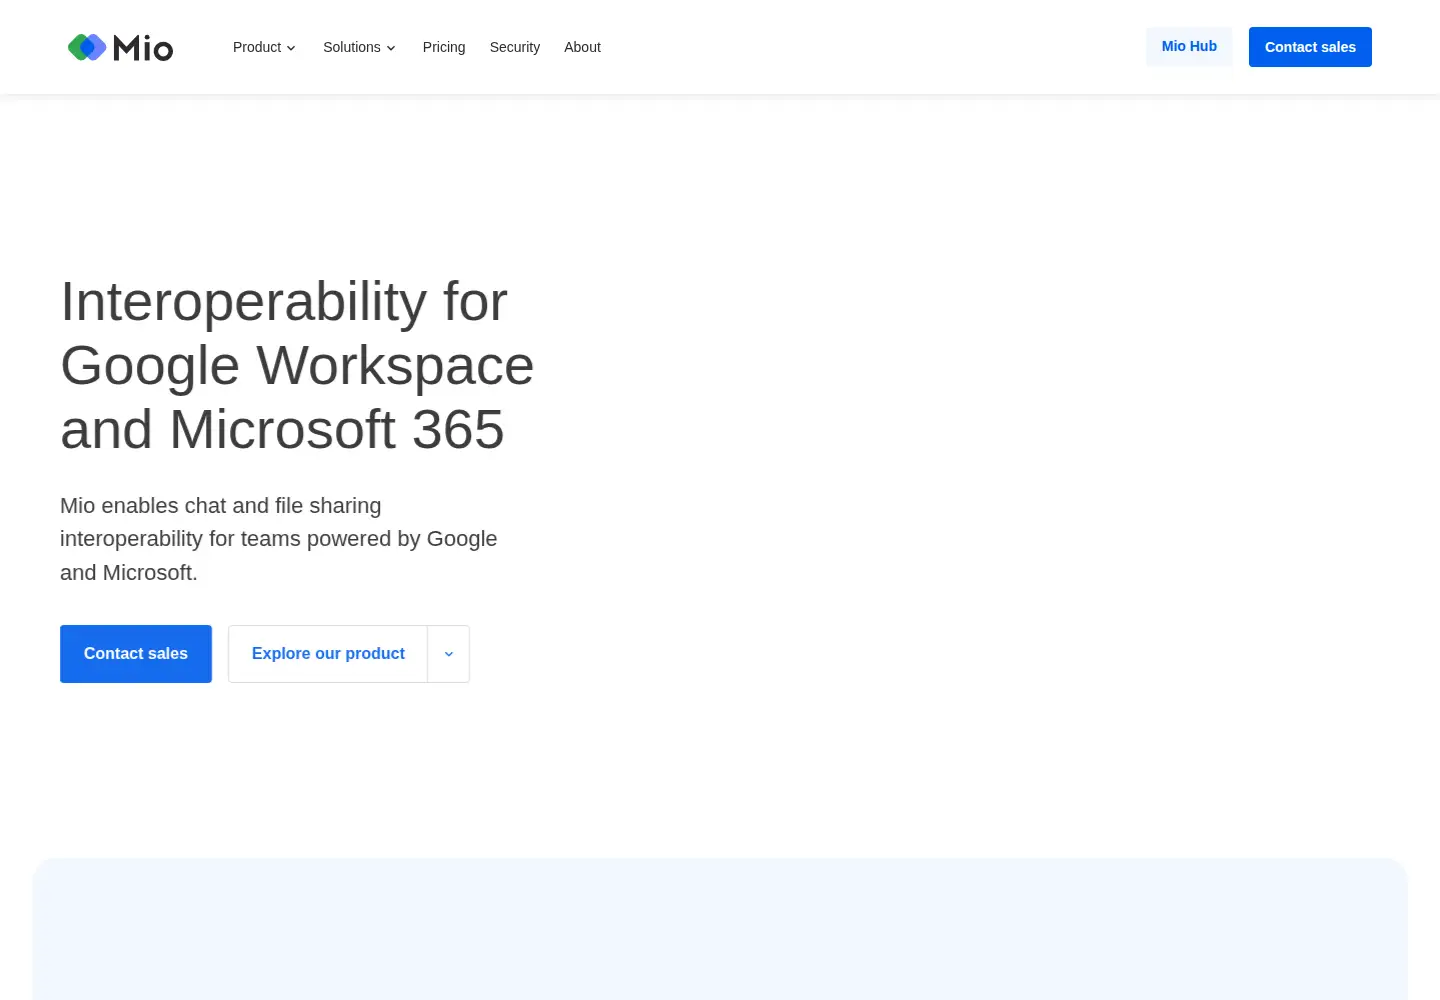Click the Mio logo in the header
Viewport: 1440px width, 1000px height.
[x=120, y=47]
